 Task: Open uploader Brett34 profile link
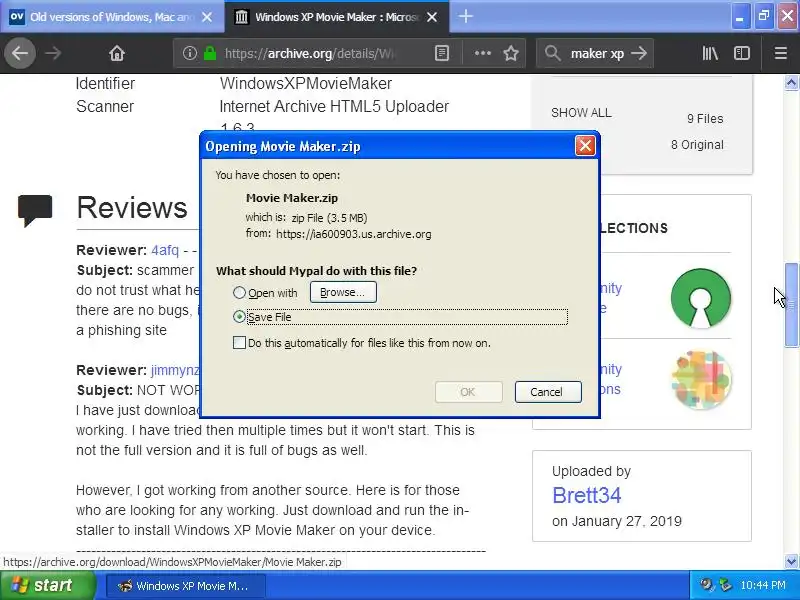pyautogui.click(x=587, y=495)
